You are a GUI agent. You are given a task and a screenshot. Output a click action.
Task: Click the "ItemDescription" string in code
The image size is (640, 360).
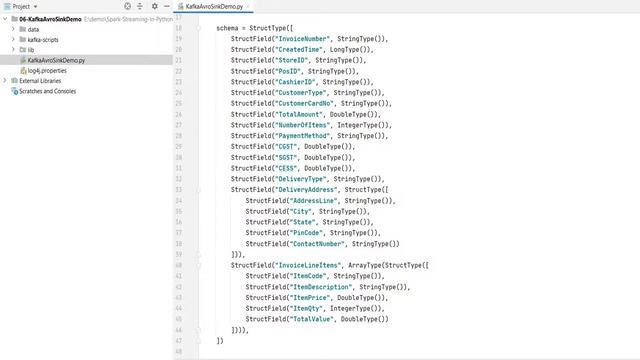(321, 287)
